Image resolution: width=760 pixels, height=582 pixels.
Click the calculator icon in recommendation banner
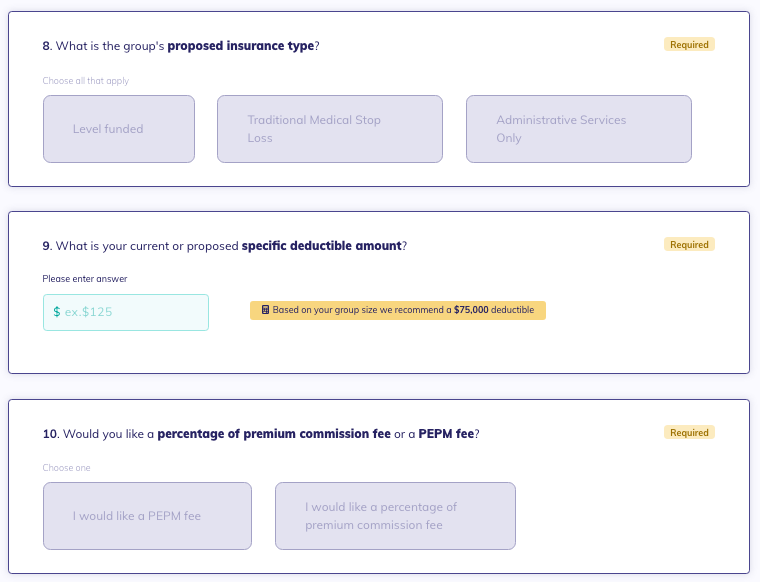(265, 310)
